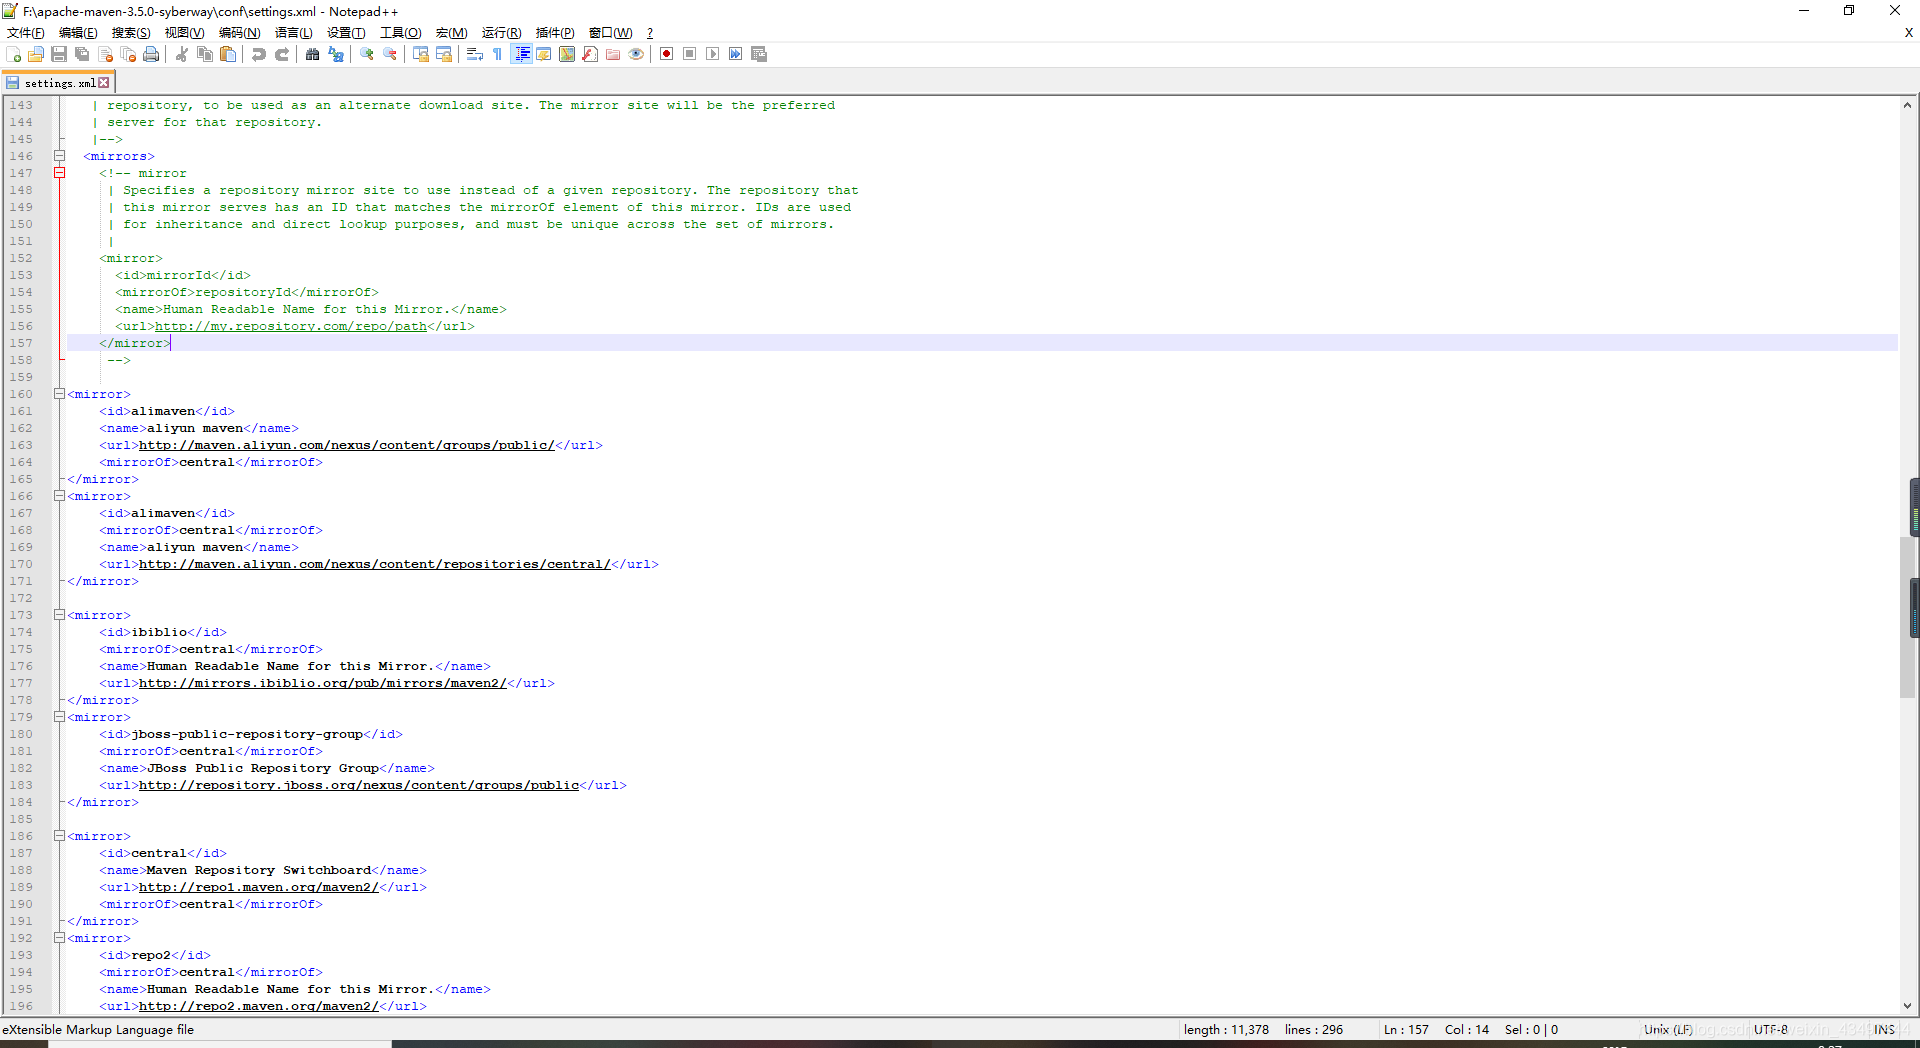Image resolution: width=1920 pixels, height=1048 pixels.
Task: Redo the edit via toolbar
Action: tap(282, 54)
